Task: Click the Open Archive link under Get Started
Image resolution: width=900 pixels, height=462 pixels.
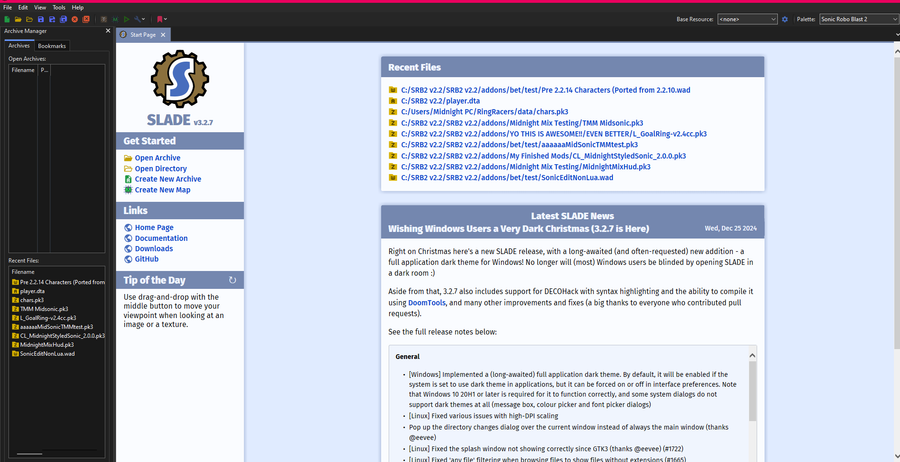Action: click(x=157, y=158)
